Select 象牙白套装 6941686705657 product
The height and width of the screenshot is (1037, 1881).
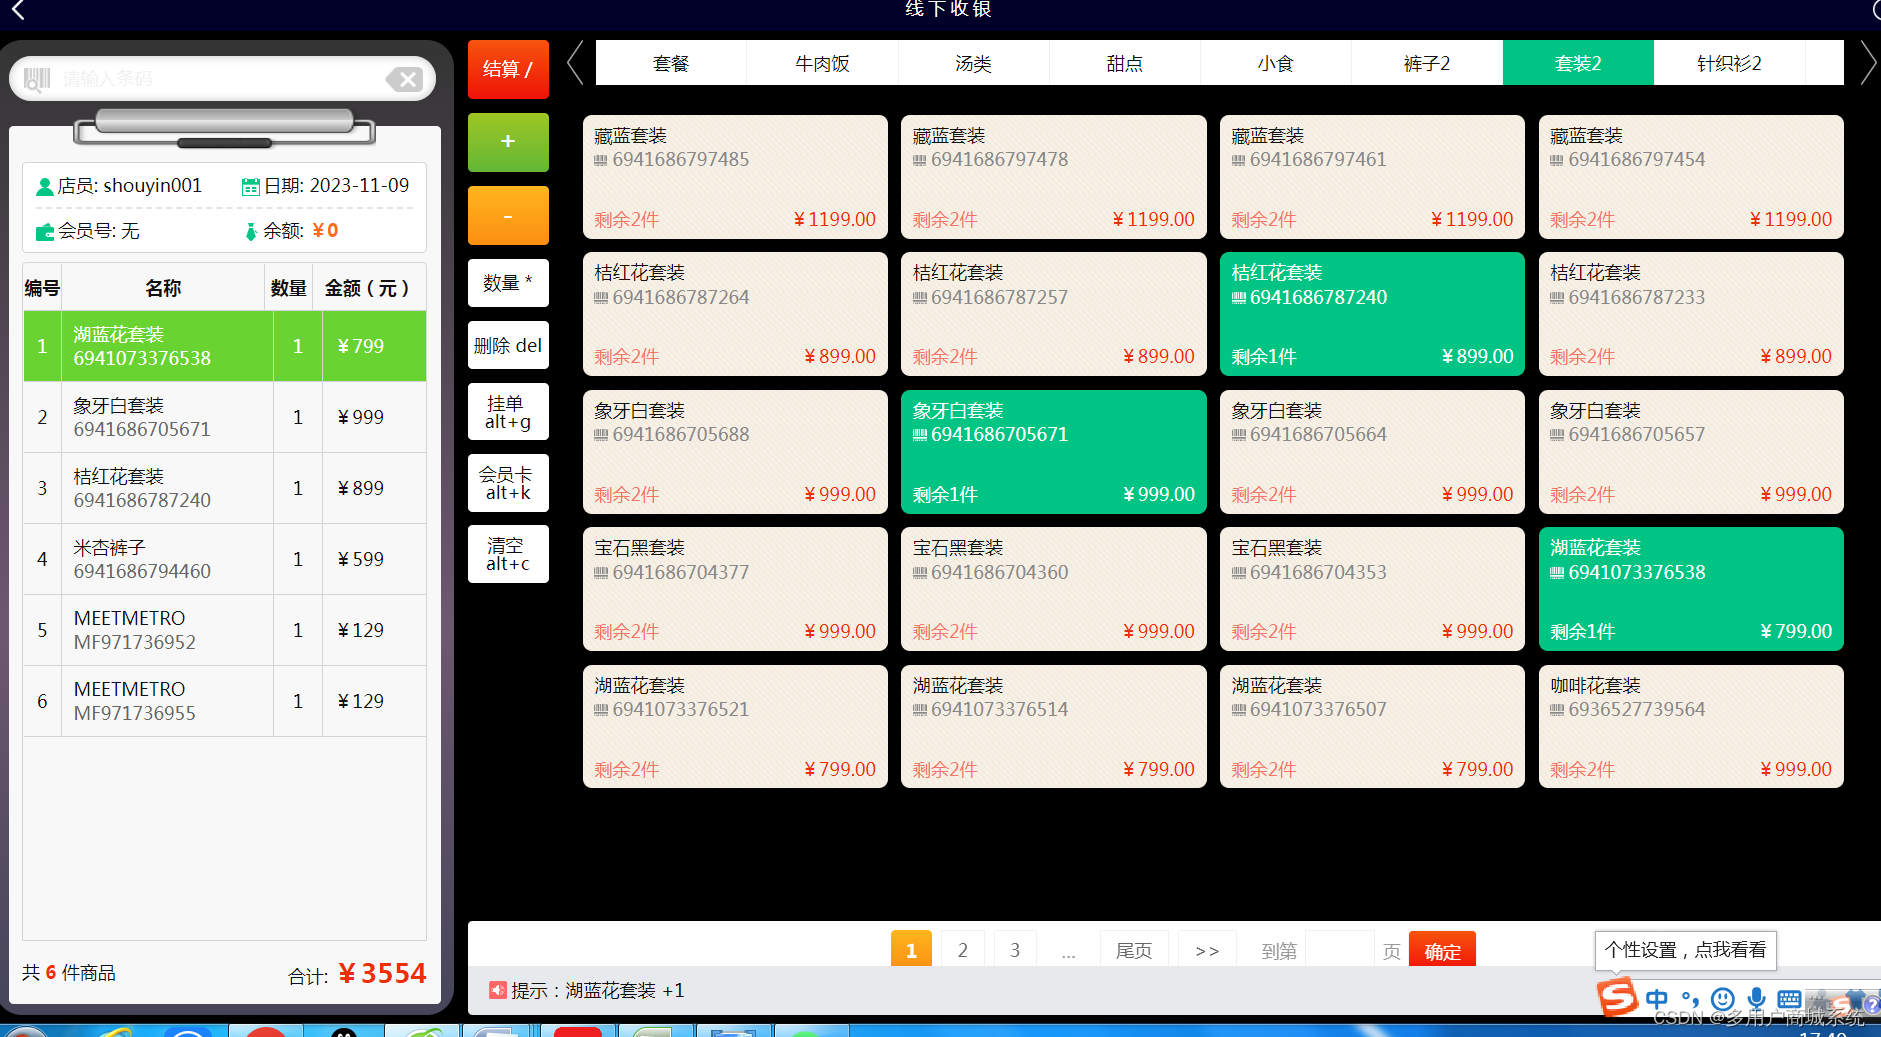1691,452
